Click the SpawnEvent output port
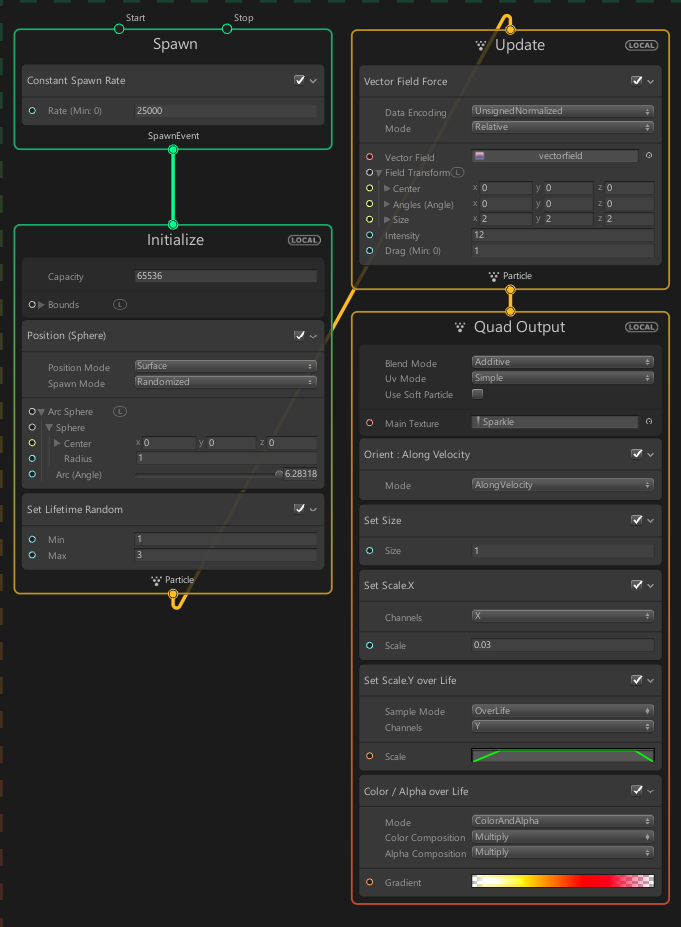681x927 pixels. [173, 150]
